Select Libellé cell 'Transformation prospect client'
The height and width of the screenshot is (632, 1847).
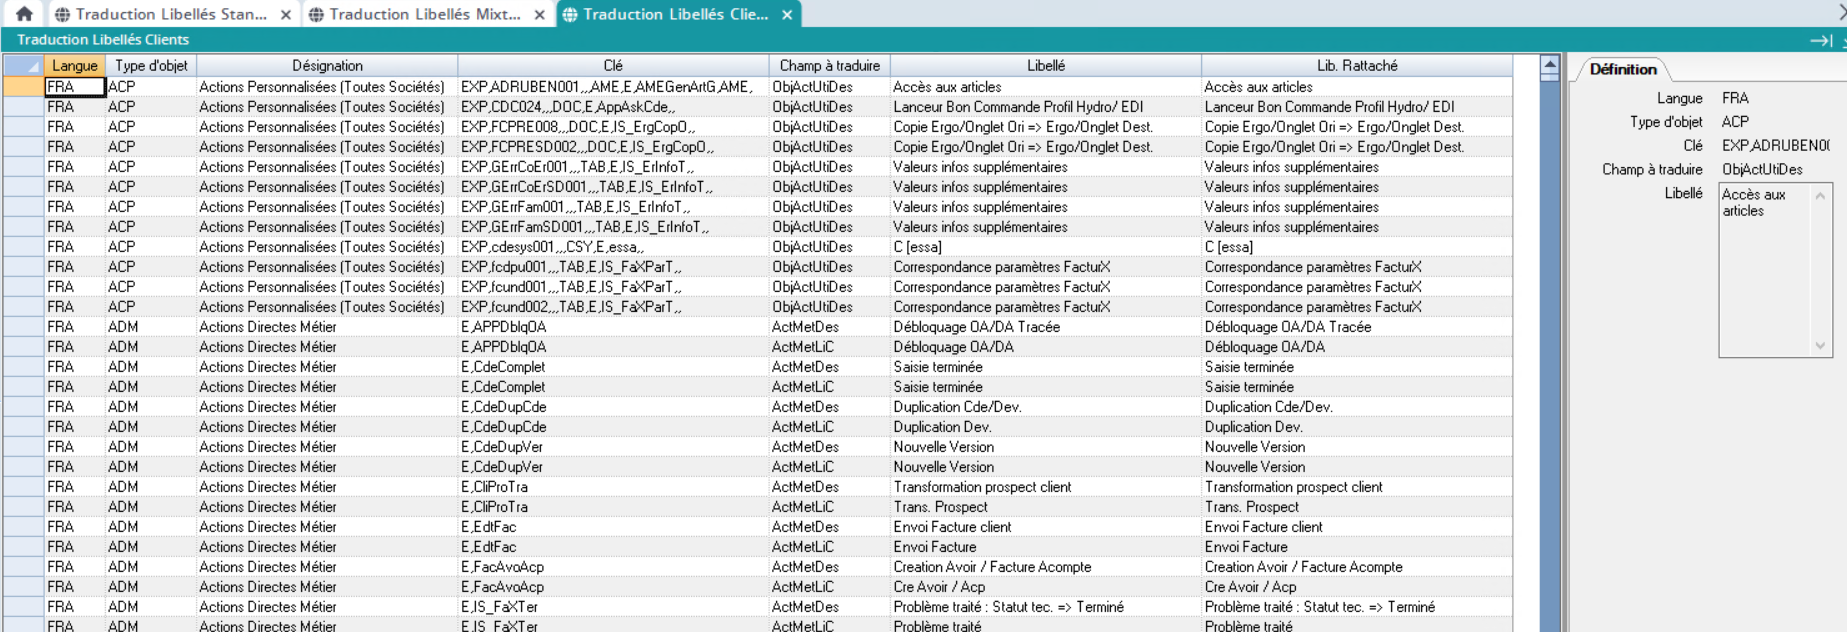[x=1045, y=487]
